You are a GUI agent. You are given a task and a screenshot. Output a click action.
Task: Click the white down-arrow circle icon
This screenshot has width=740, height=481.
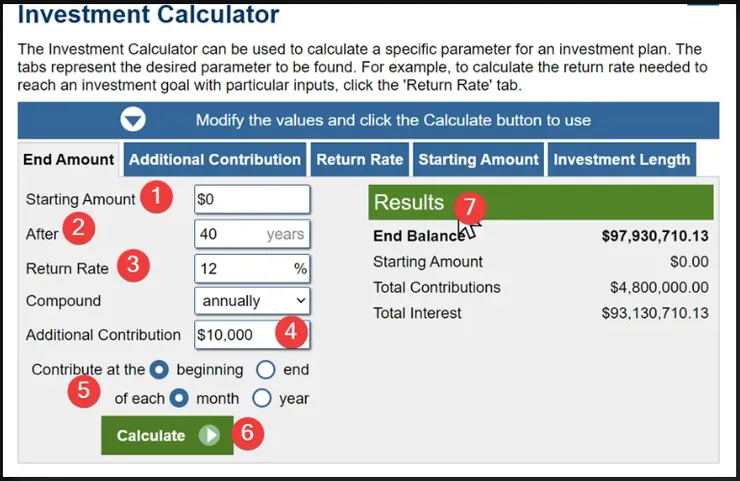point(133,120)
